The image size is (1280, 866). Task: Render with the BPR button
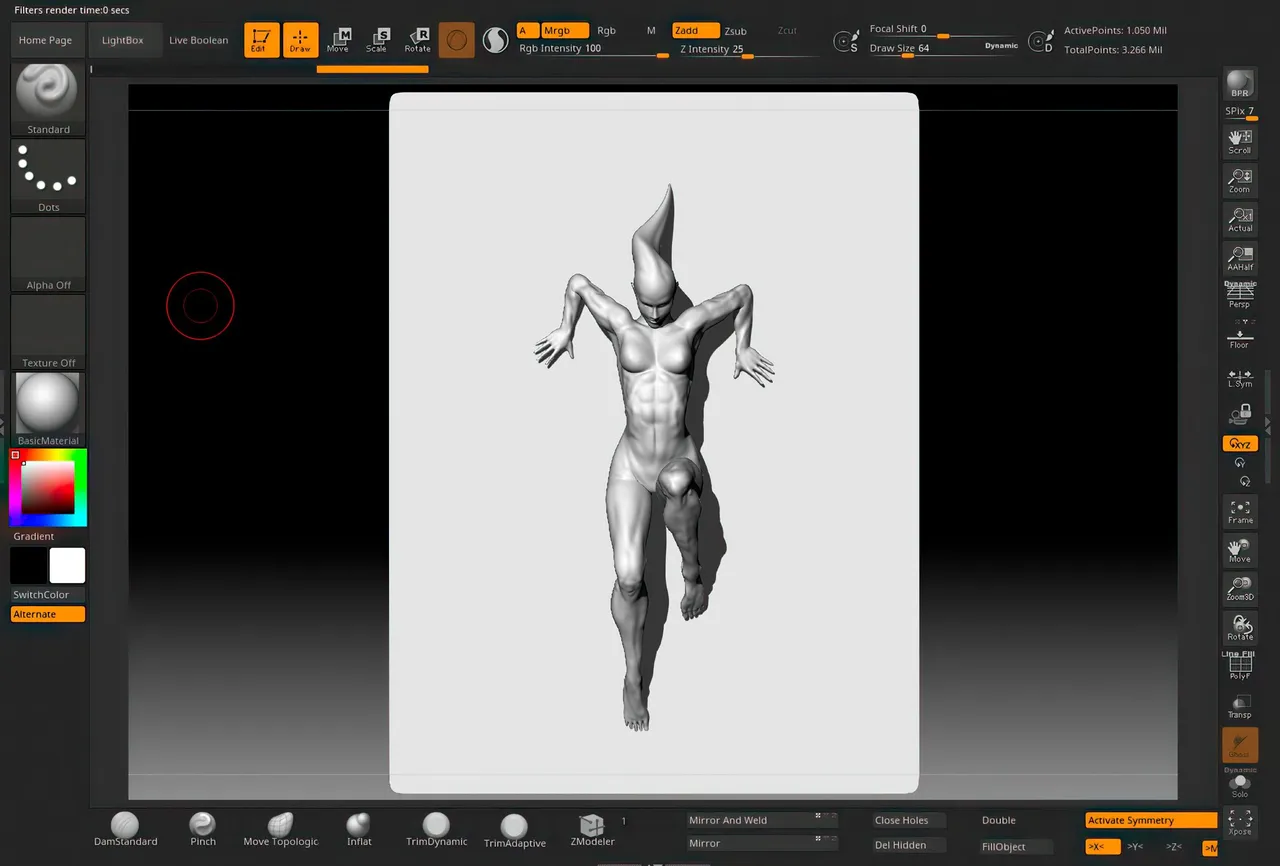click(1240, 84)
